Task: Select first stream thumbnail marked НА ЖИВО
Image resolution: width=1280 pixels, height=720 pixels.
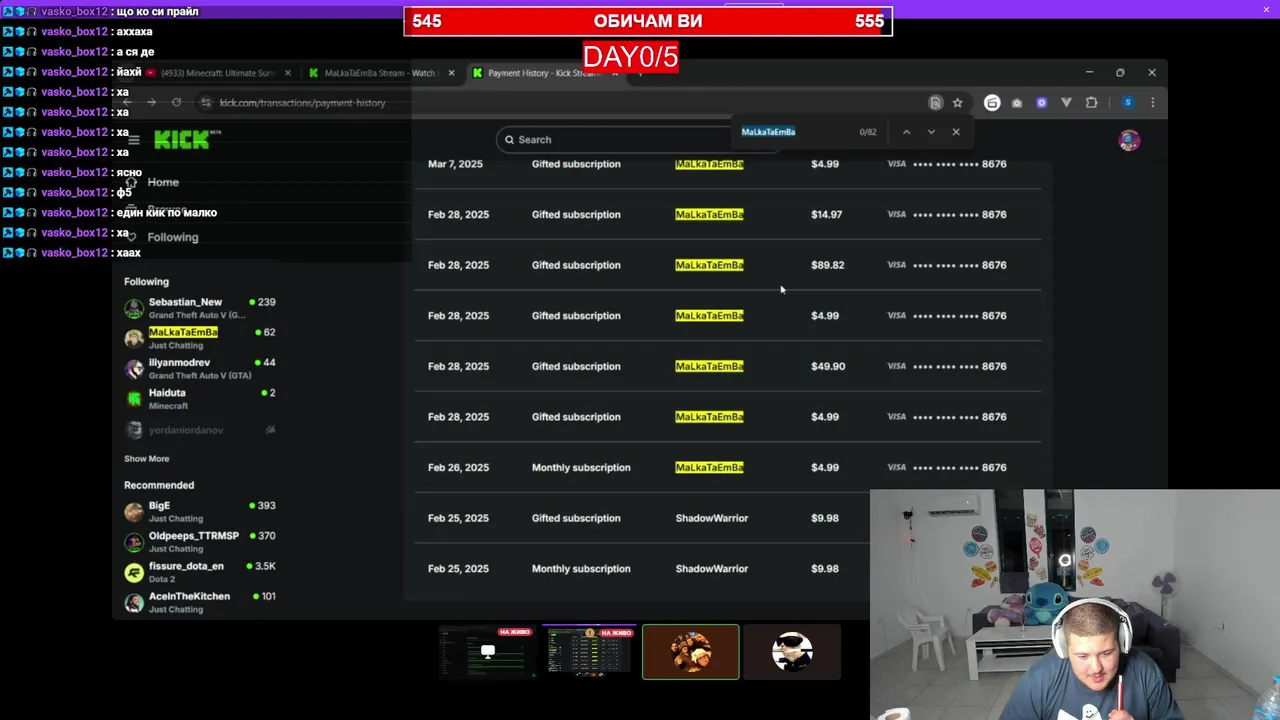Action: [487, 652]
